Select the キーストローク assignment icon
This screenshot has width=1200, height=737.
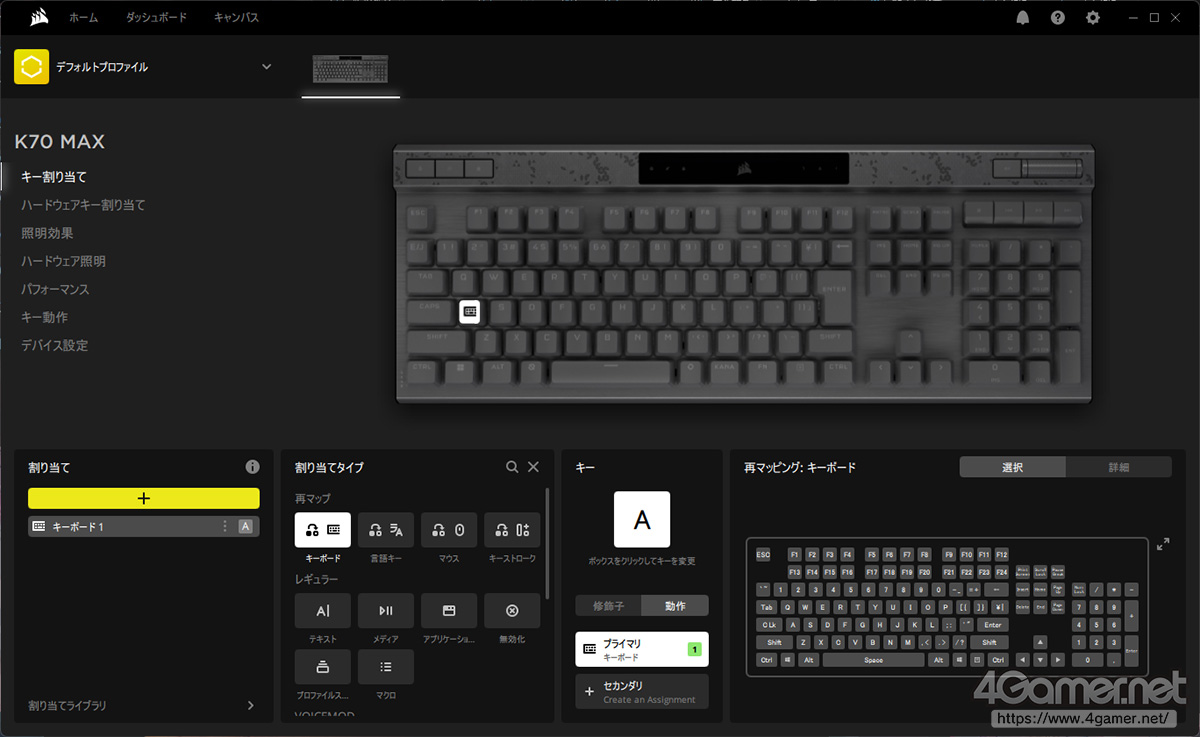tap(512, 530)
